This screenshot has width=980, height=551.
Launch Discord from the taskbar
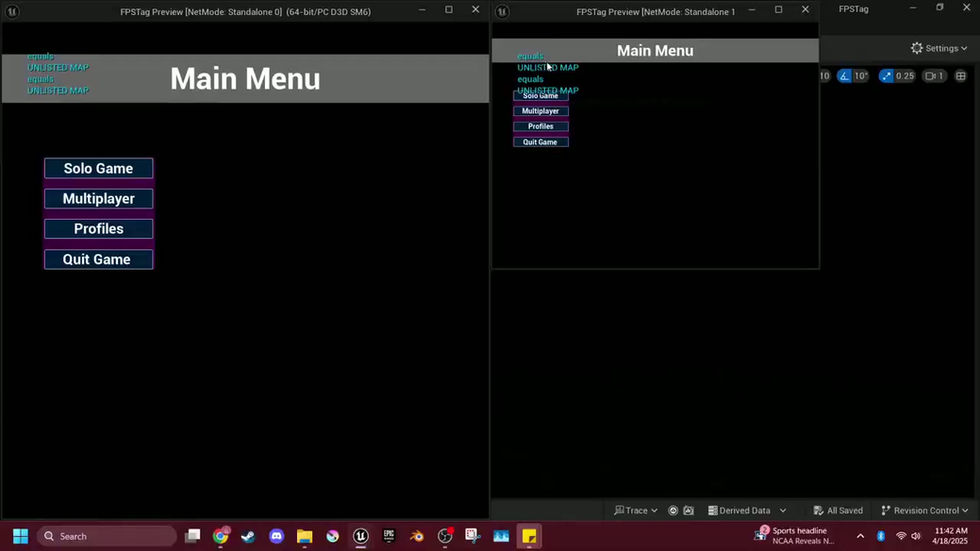[x=276, y=536]
